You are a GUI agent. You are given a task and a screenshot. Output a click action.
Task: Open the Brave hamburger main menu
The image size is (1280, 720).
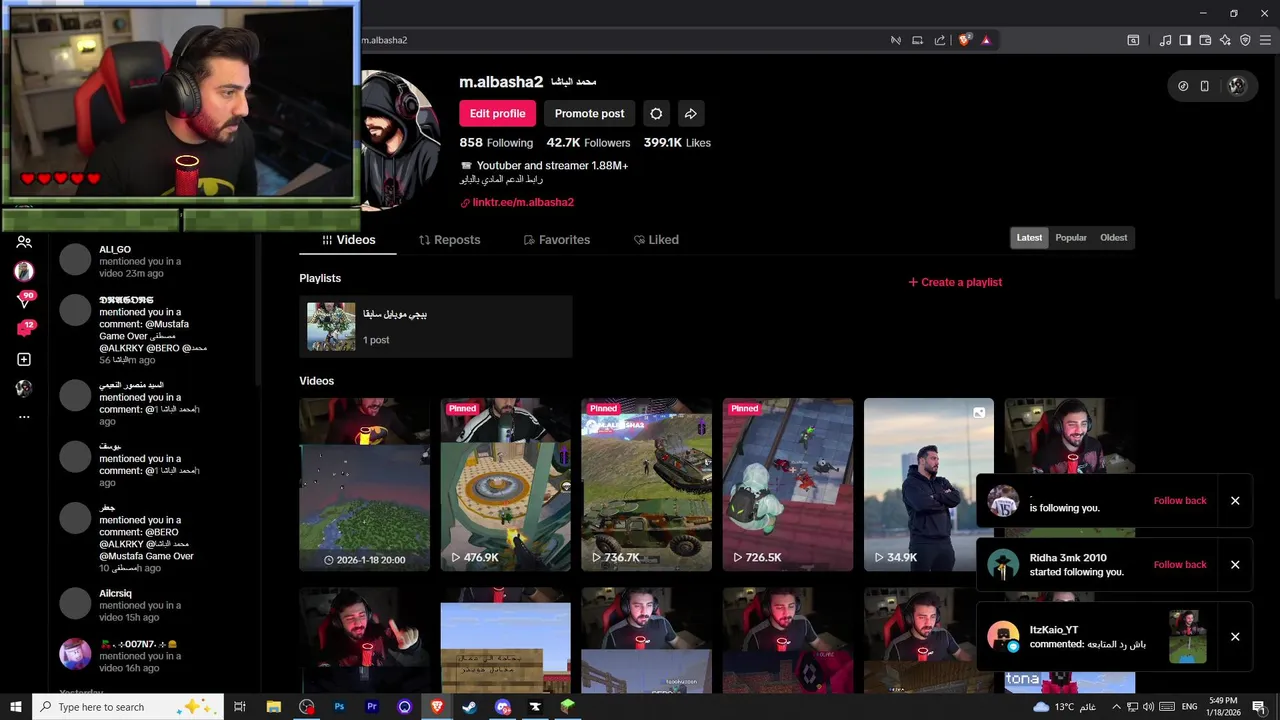1265,40
